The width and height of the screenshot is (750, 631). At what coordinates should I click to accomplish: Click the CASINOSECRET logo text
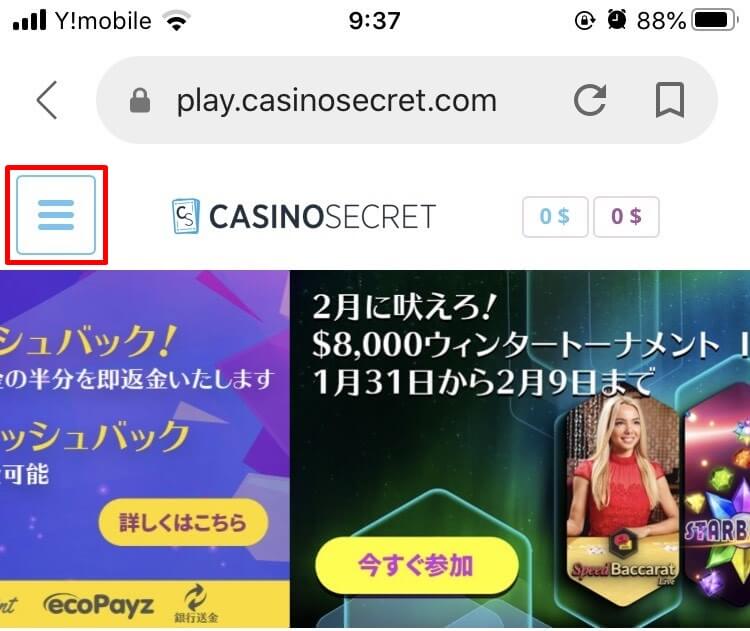(322, 217)
